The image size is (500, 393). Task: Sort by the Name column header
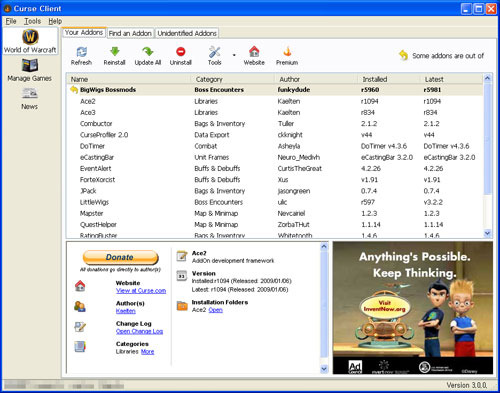pos(129,79)
